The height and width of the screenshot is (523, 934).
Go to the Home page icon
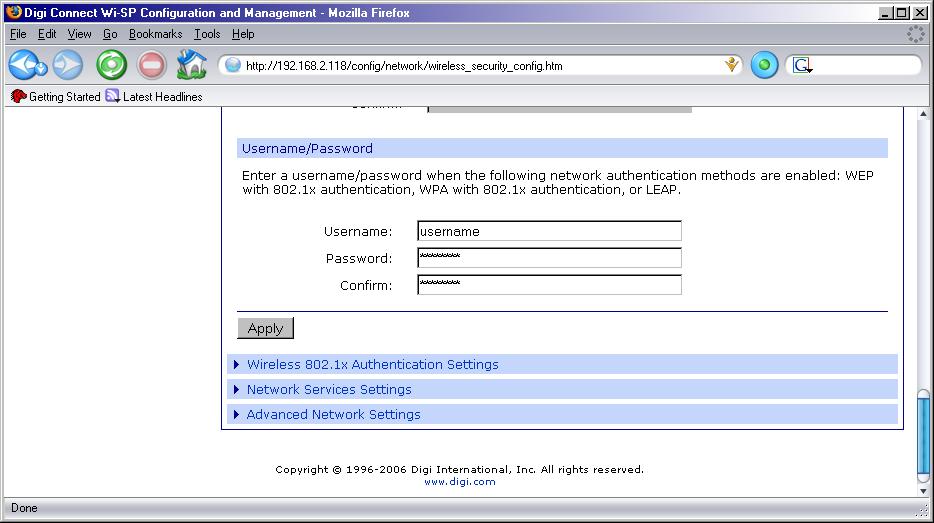[x=191, y=66]
